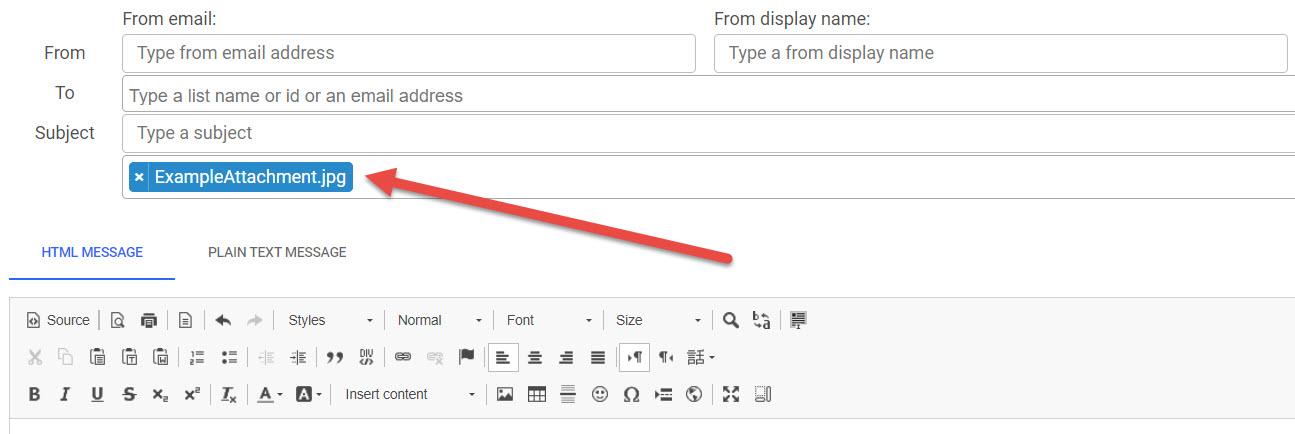This screenshot has height=434, width=1295.
Task: Toggle Bold formatting
Action: tap(34, 394)
